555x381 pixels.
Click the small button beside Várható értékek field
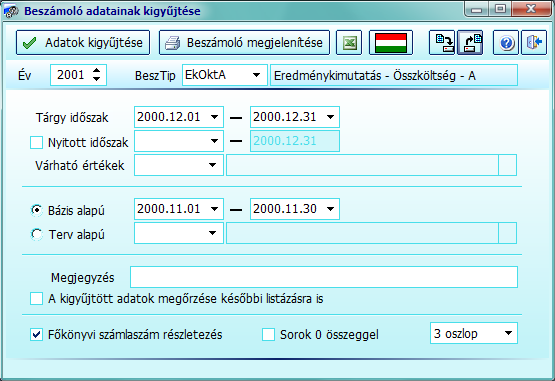508,165
